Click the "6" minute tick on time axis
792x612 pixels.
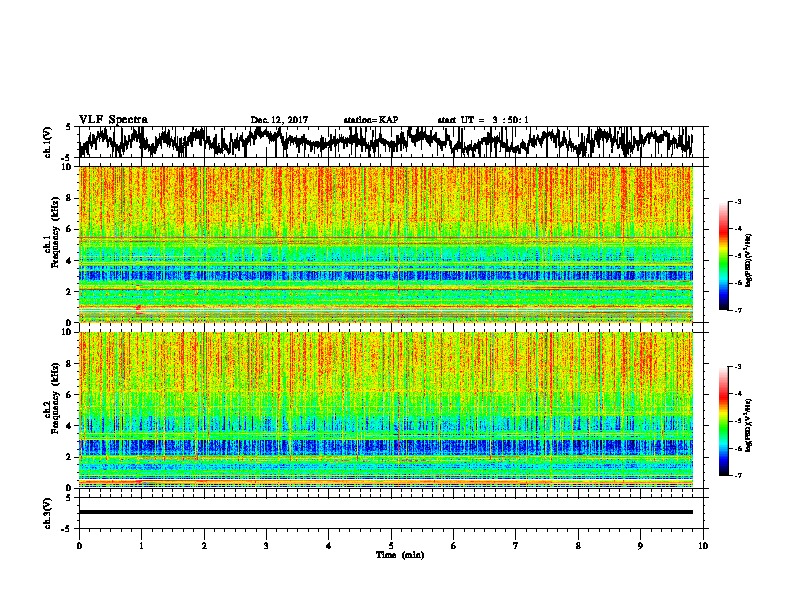point(454,546)
